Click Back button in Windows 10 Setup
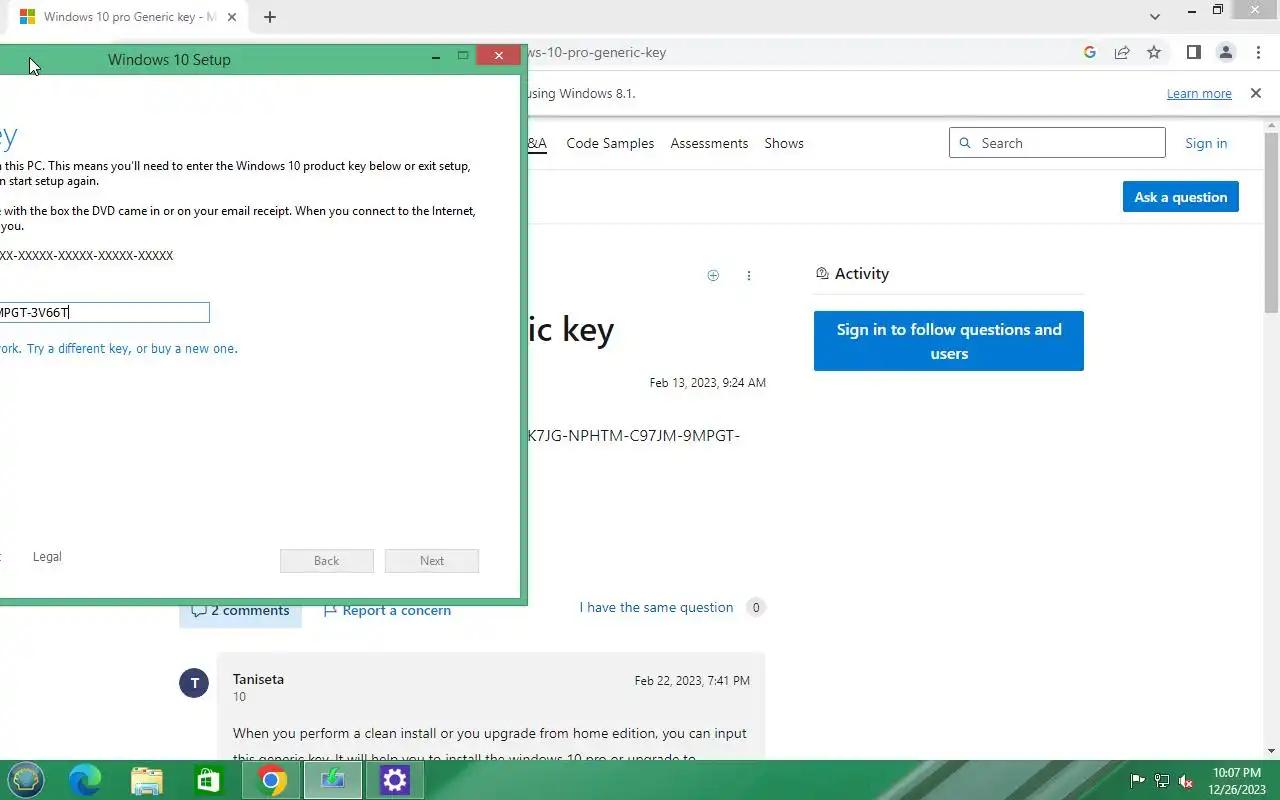Image resolution: width=1280 pixels, height=800 pixels. pyautogui.click(x=327, y=561)
